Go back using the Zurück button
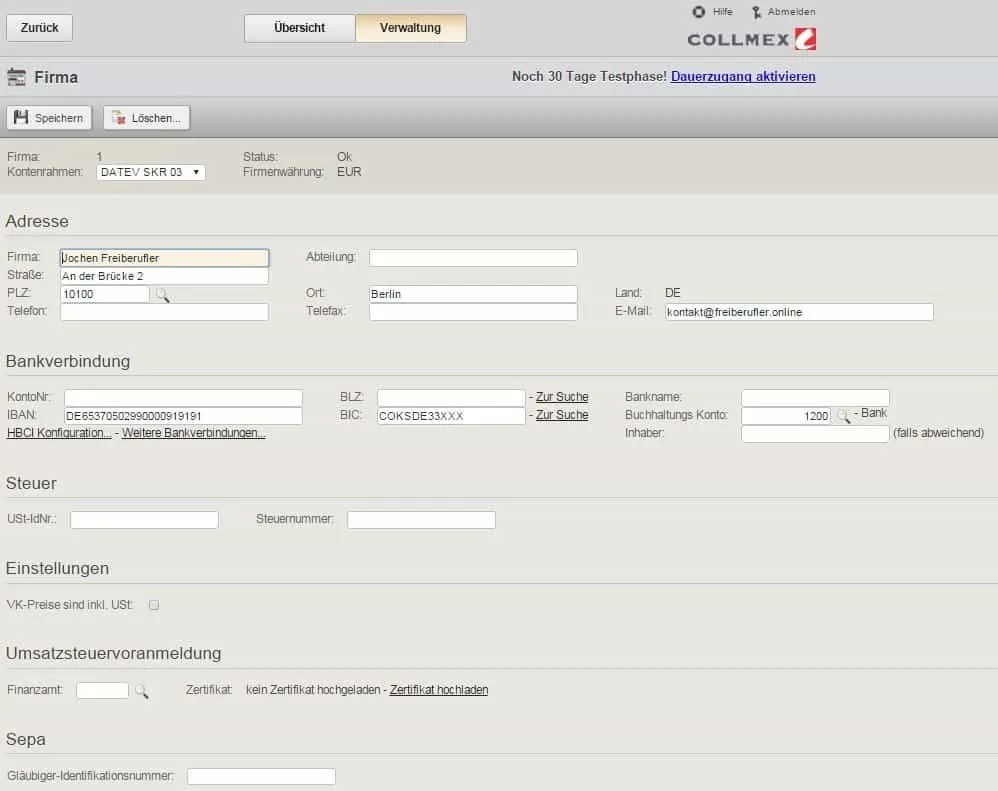Screen dimensions: 998x791 pyautogui.click(x=39, y=28)
